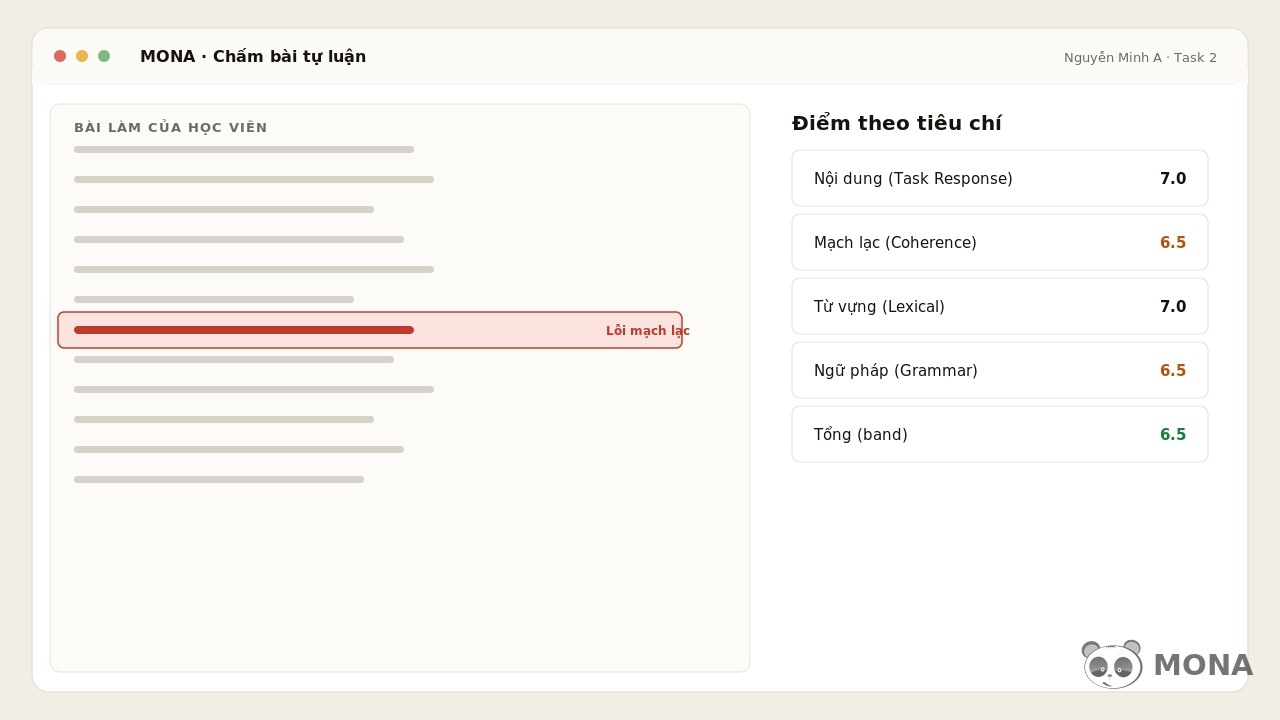The height and width of the screenshot is (720, 1280).
Task: Click the "Lỗi mạch lạc" error tag
Action: 647,331
